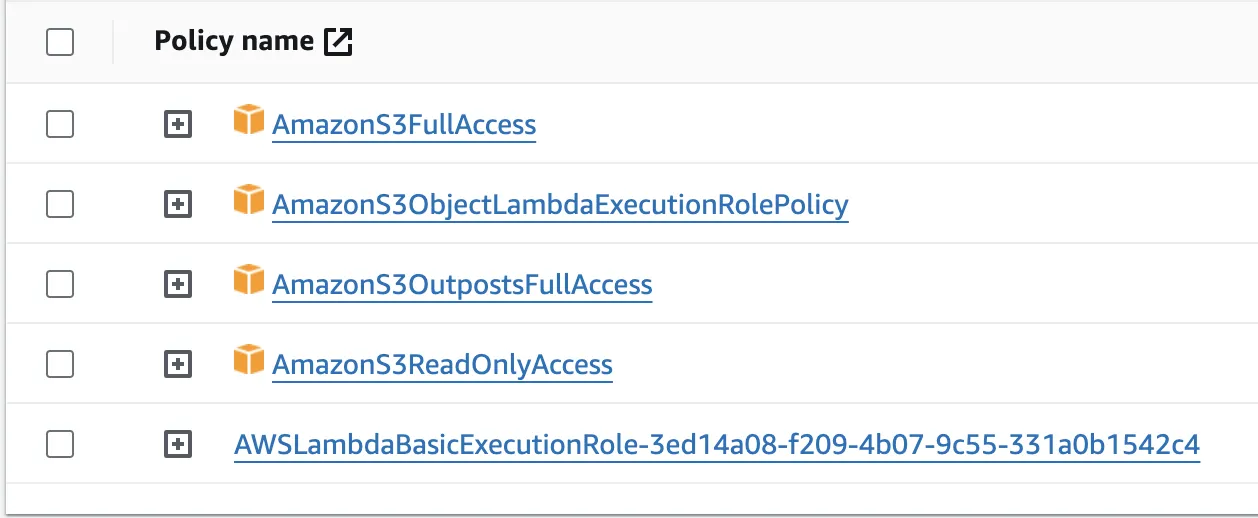This screenshot has width=1258, height=518.
Task: Click the orange box icon for AmazonS3ObjectLambdaExecutionRolePolicy
Action: coord(249,199)
